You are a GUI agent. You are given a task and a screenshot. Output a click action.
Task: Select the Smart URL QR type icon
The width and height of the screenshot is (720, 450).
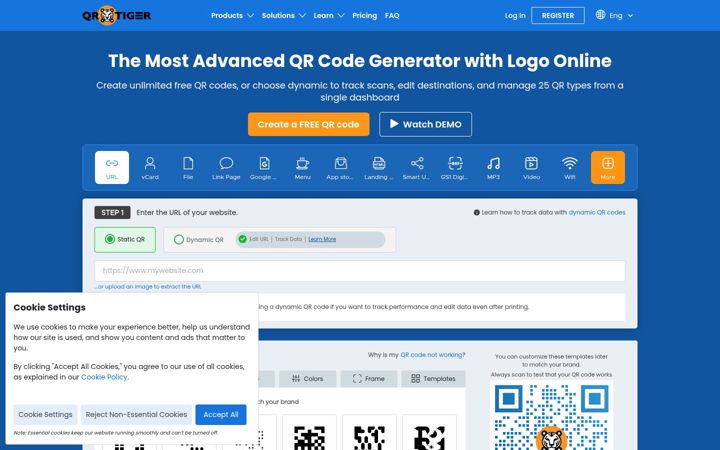pyautogui.click(x=416, y=167)
